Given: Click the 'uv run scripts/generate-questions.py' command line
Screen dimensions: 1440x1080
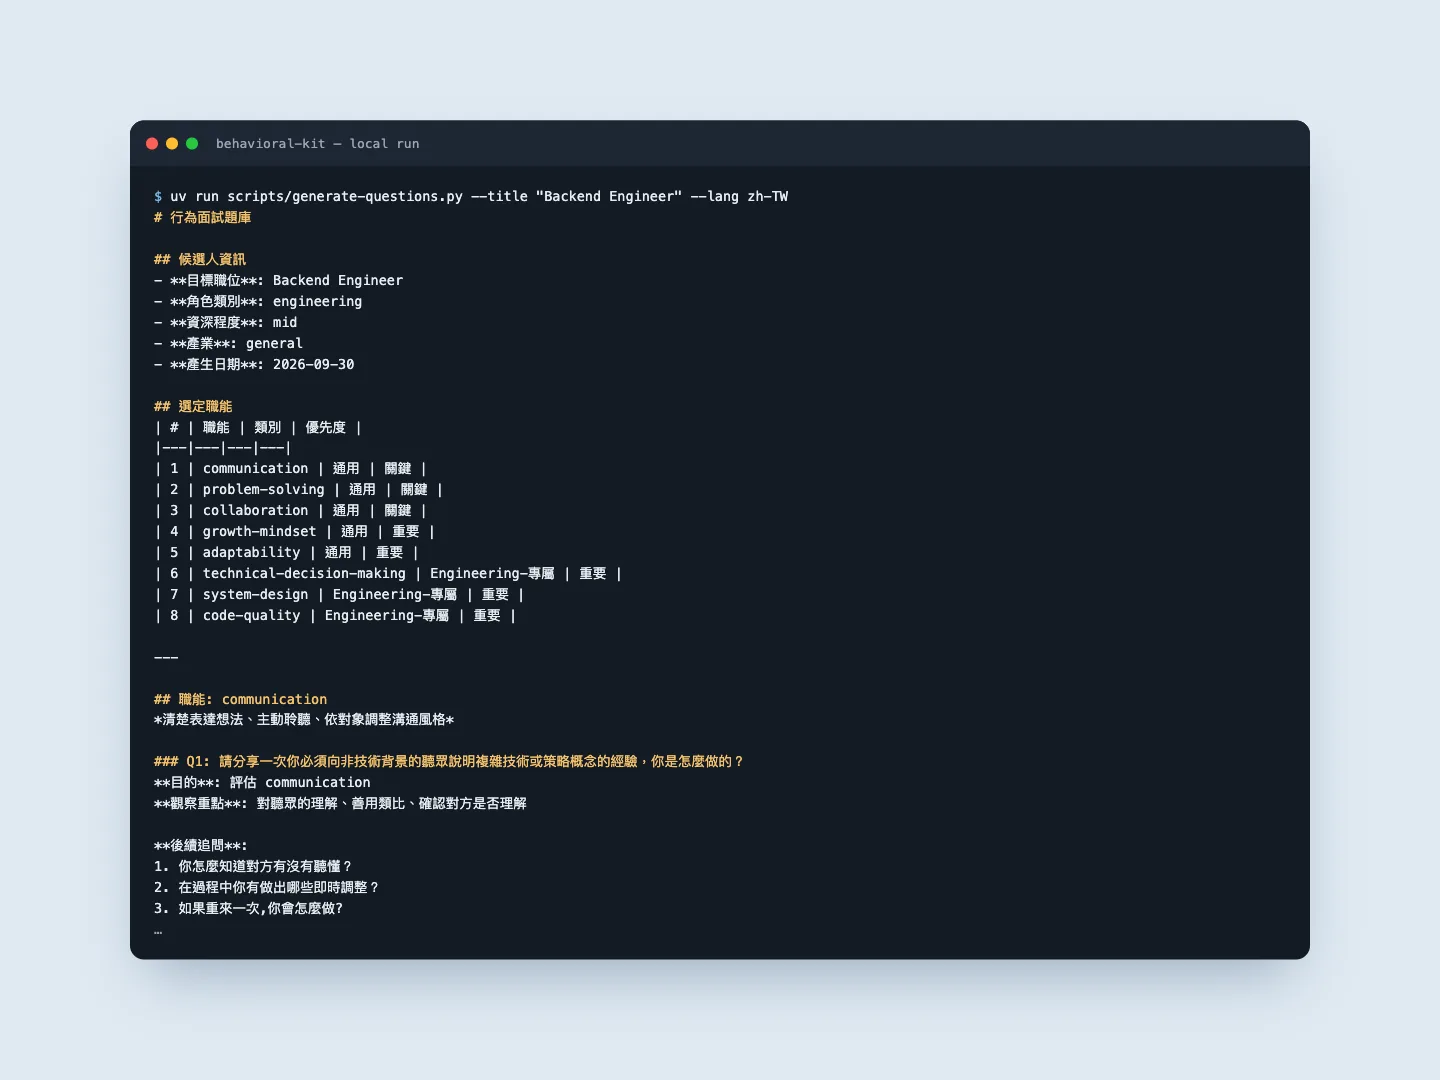Looking at the screenshot, I should tap(471, 196).
